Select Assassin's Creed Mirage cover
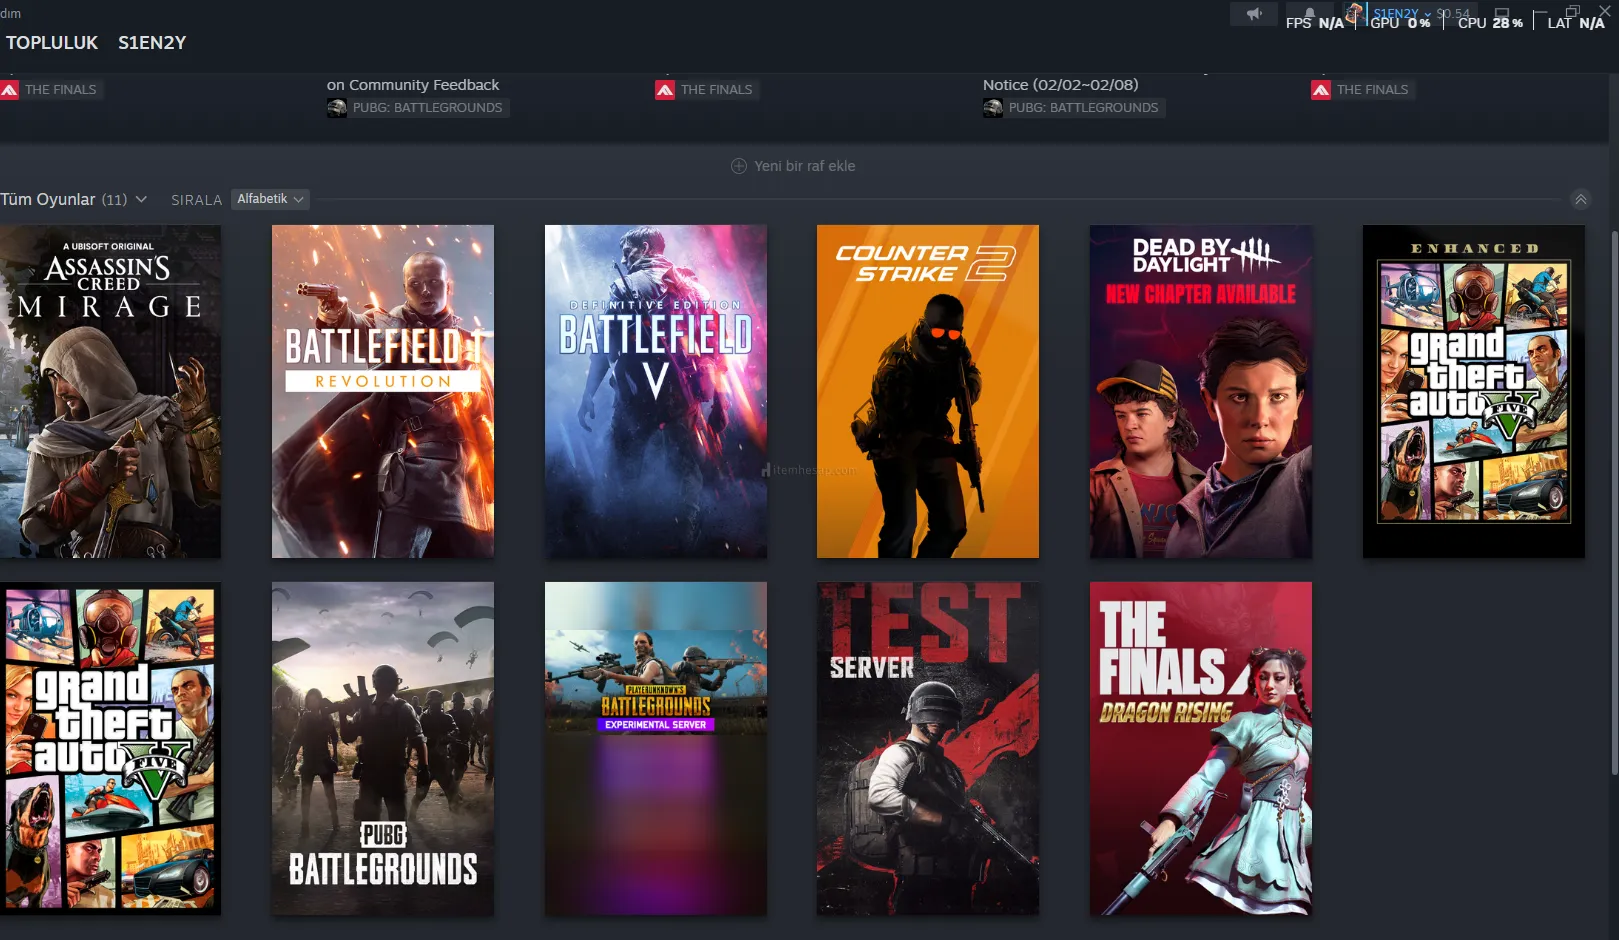Screen dimensions: 1619x940 pyautogui.click(x=110, y=391)
